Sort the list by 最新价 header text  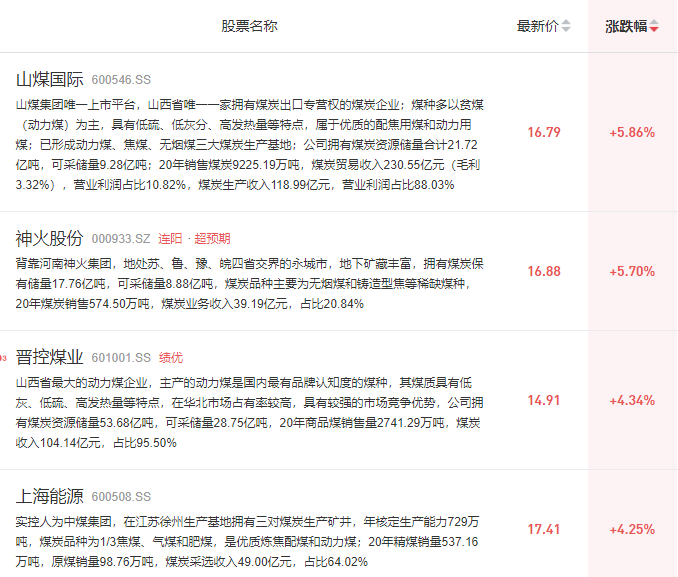point(537,26)
